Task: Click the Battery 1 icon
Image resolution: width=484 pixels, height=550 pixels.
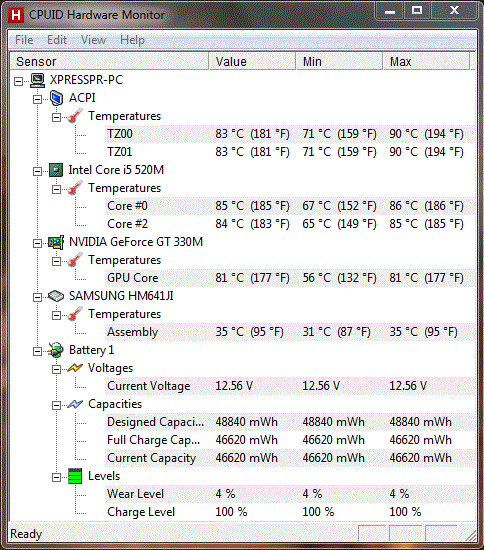Action: pyautogui.click(x=56, y=350)
